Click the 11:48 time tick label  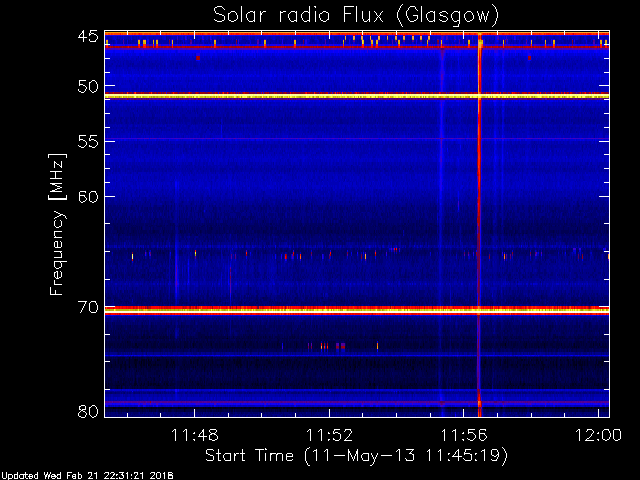click(x=195, y=435)
